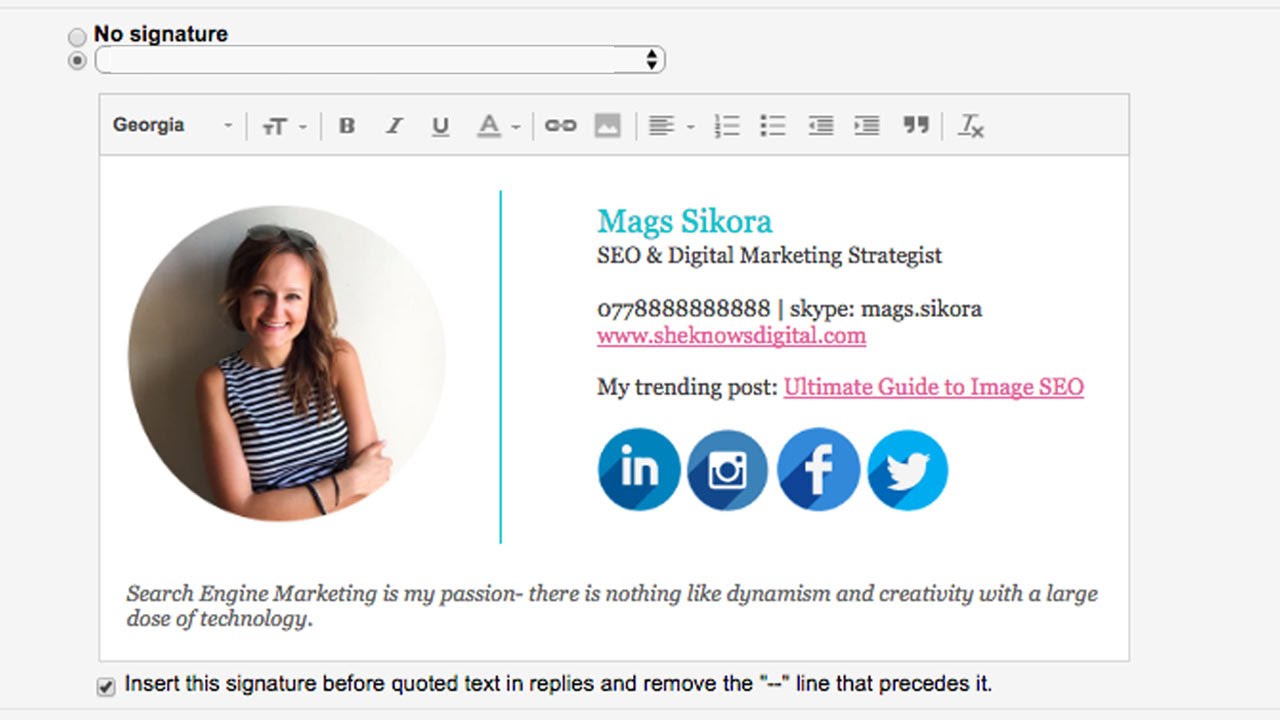Expand the text size dropdown arrow

tap(303, 127)
